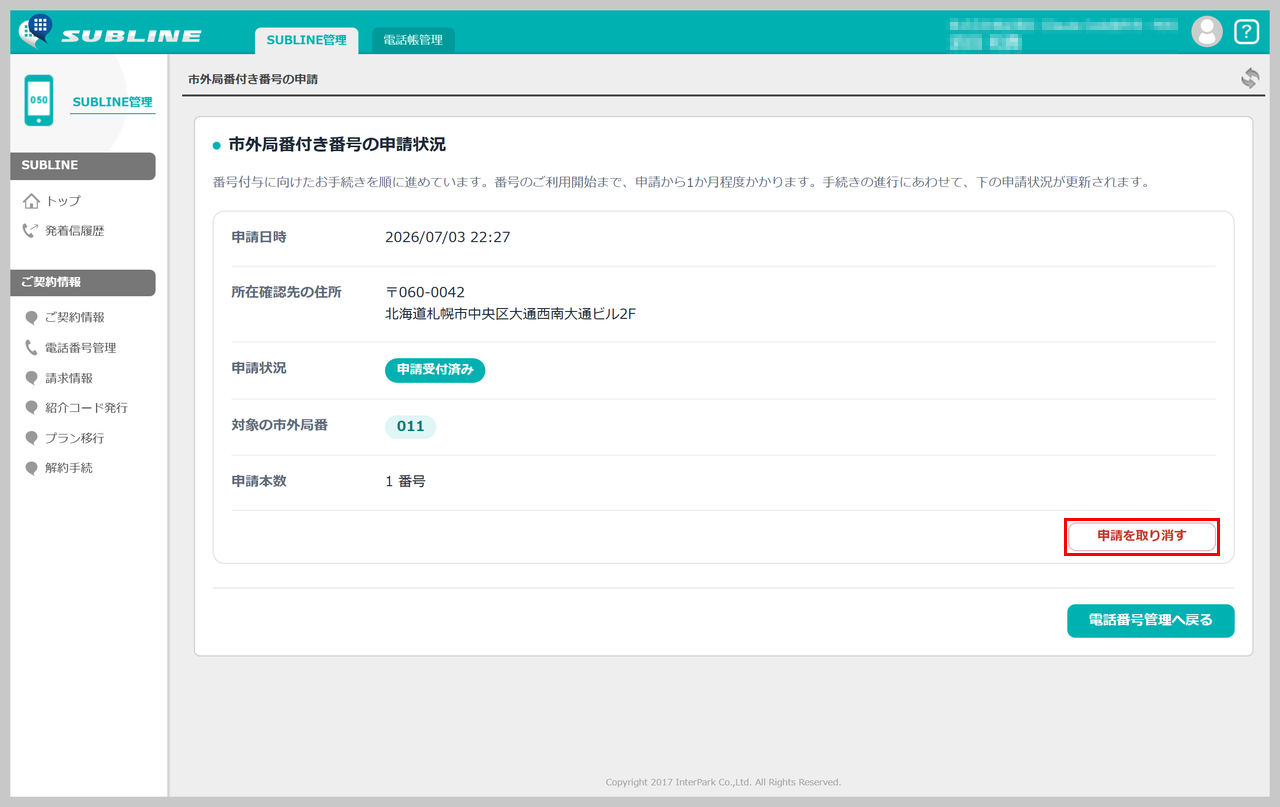This screenshot has width=1280, height=807.
Task: Click the bubble icon beside 解約手続
Action: pos(32,468)
